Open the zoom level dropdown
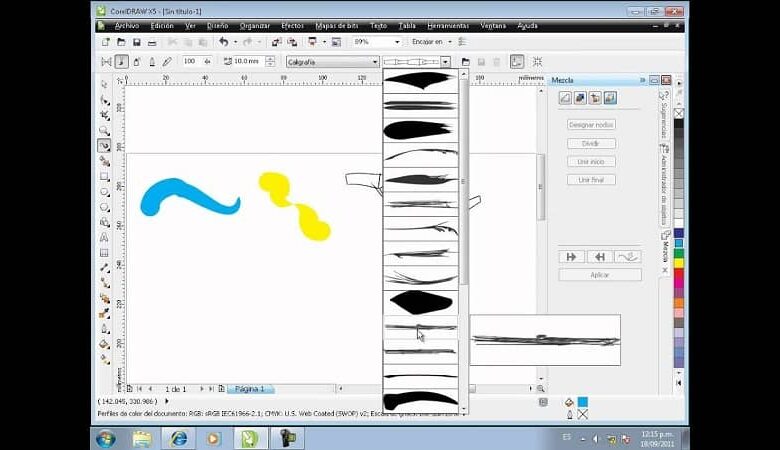 pyautogui.click(x=397, y=42)
